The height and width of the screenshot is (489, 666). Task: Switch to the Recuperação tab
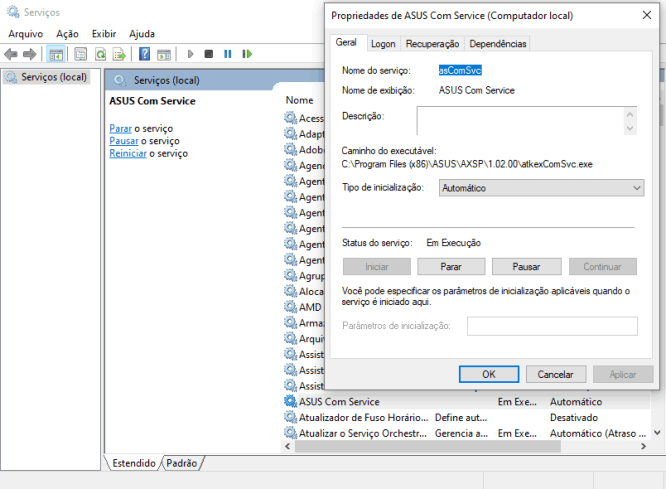click(432, 44)
